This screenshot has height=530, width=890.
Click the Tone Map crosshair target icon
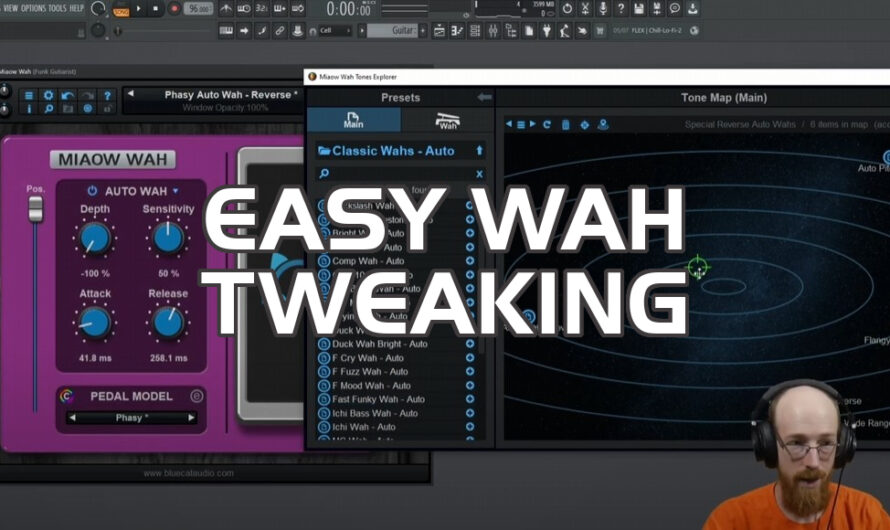pyautogui.click(x=584, y=124)
